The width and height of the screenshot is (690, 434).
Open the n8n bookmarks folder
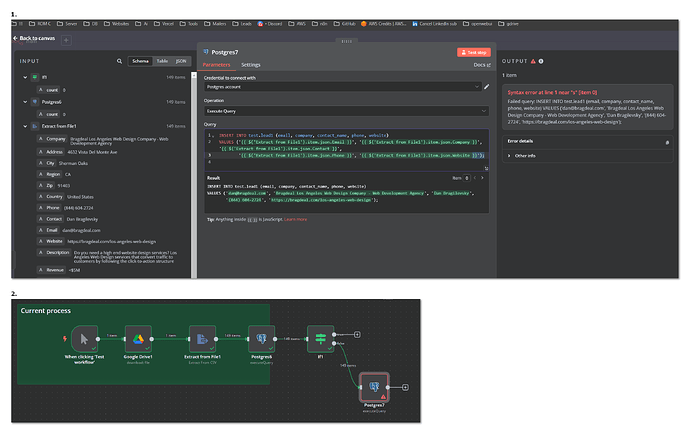tap(320, 24)
